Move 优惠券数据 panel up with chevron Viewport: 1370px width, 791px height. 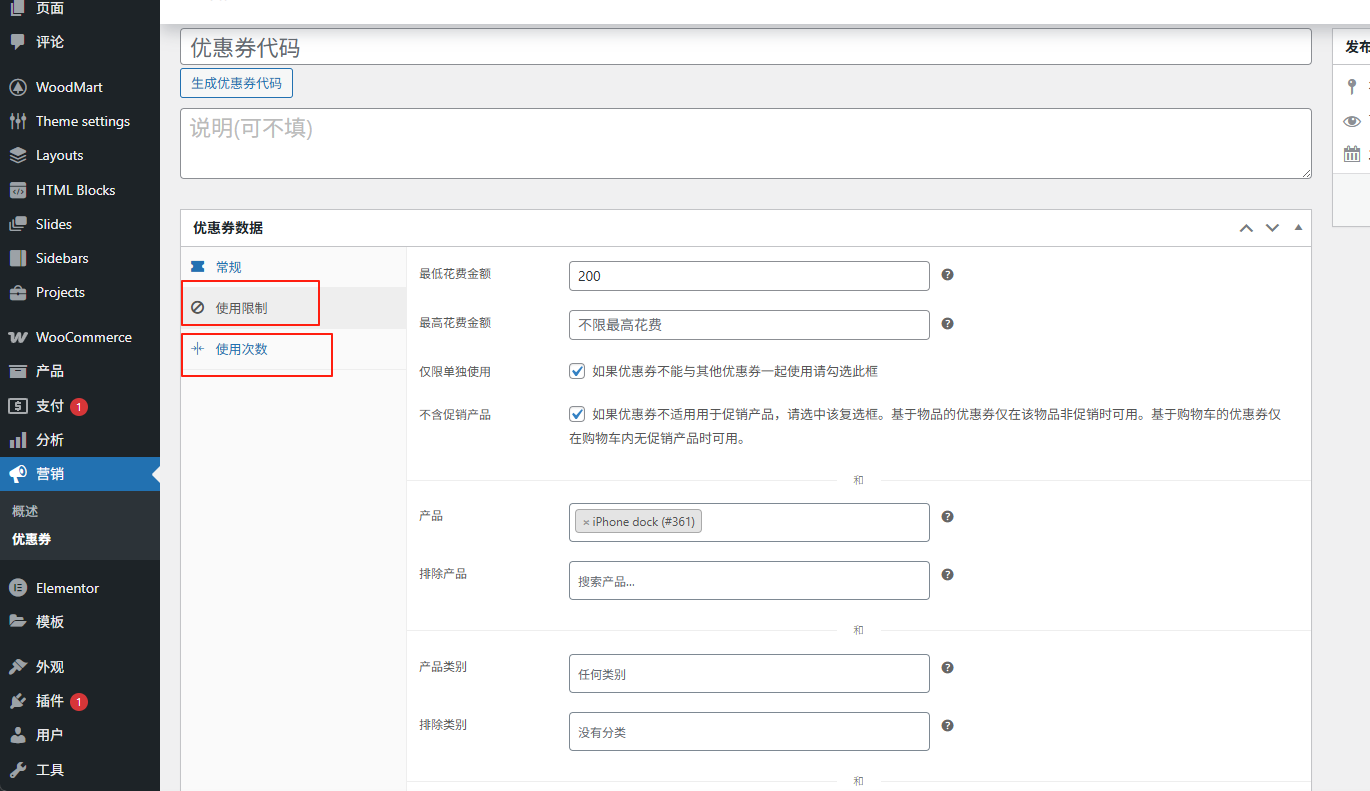(1246, 228)
